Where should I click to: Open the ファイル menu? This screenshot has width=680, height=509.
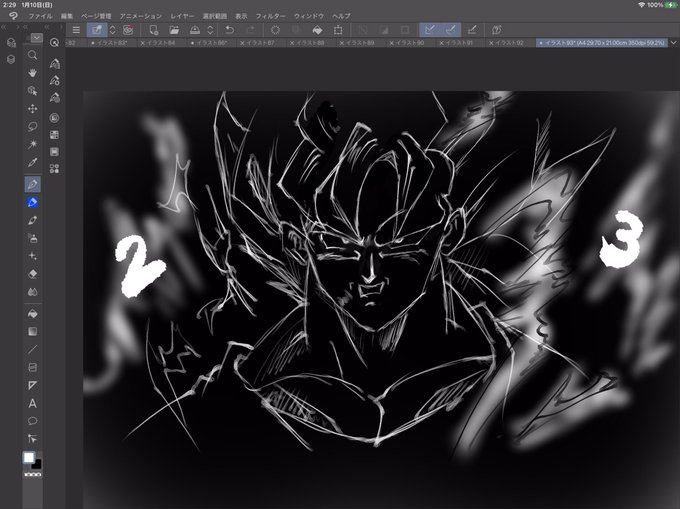40,16
